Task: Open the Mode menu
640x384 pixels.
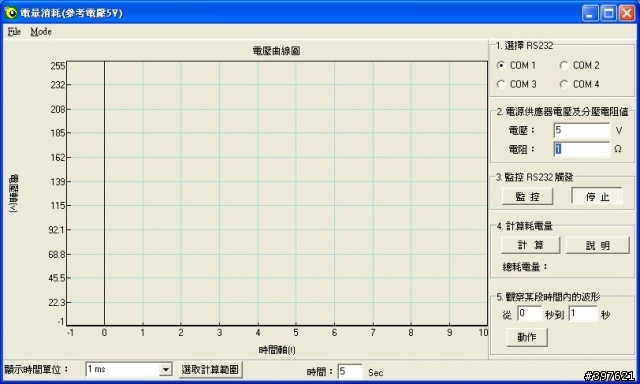Action: pyautogui.click(x=41, y=31)
